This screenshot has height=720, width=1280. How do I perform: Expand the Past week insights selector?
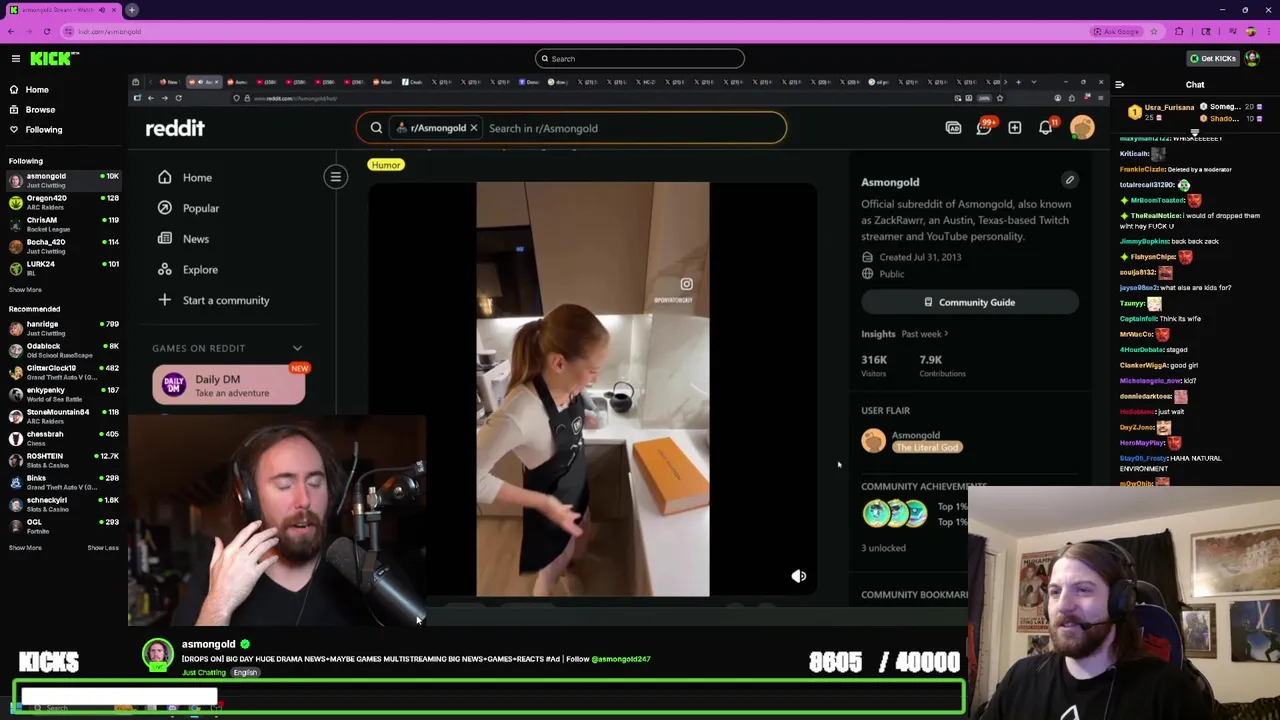pyautogui.click(x=925, y=334)
